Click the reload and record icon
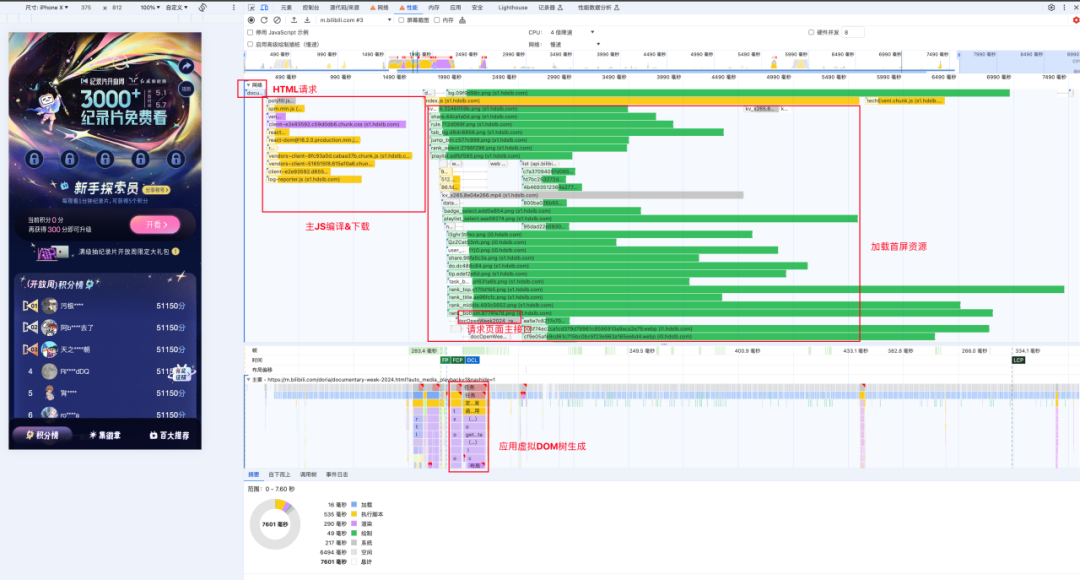This screenshot has height=580, width=1080. point(264,20)
